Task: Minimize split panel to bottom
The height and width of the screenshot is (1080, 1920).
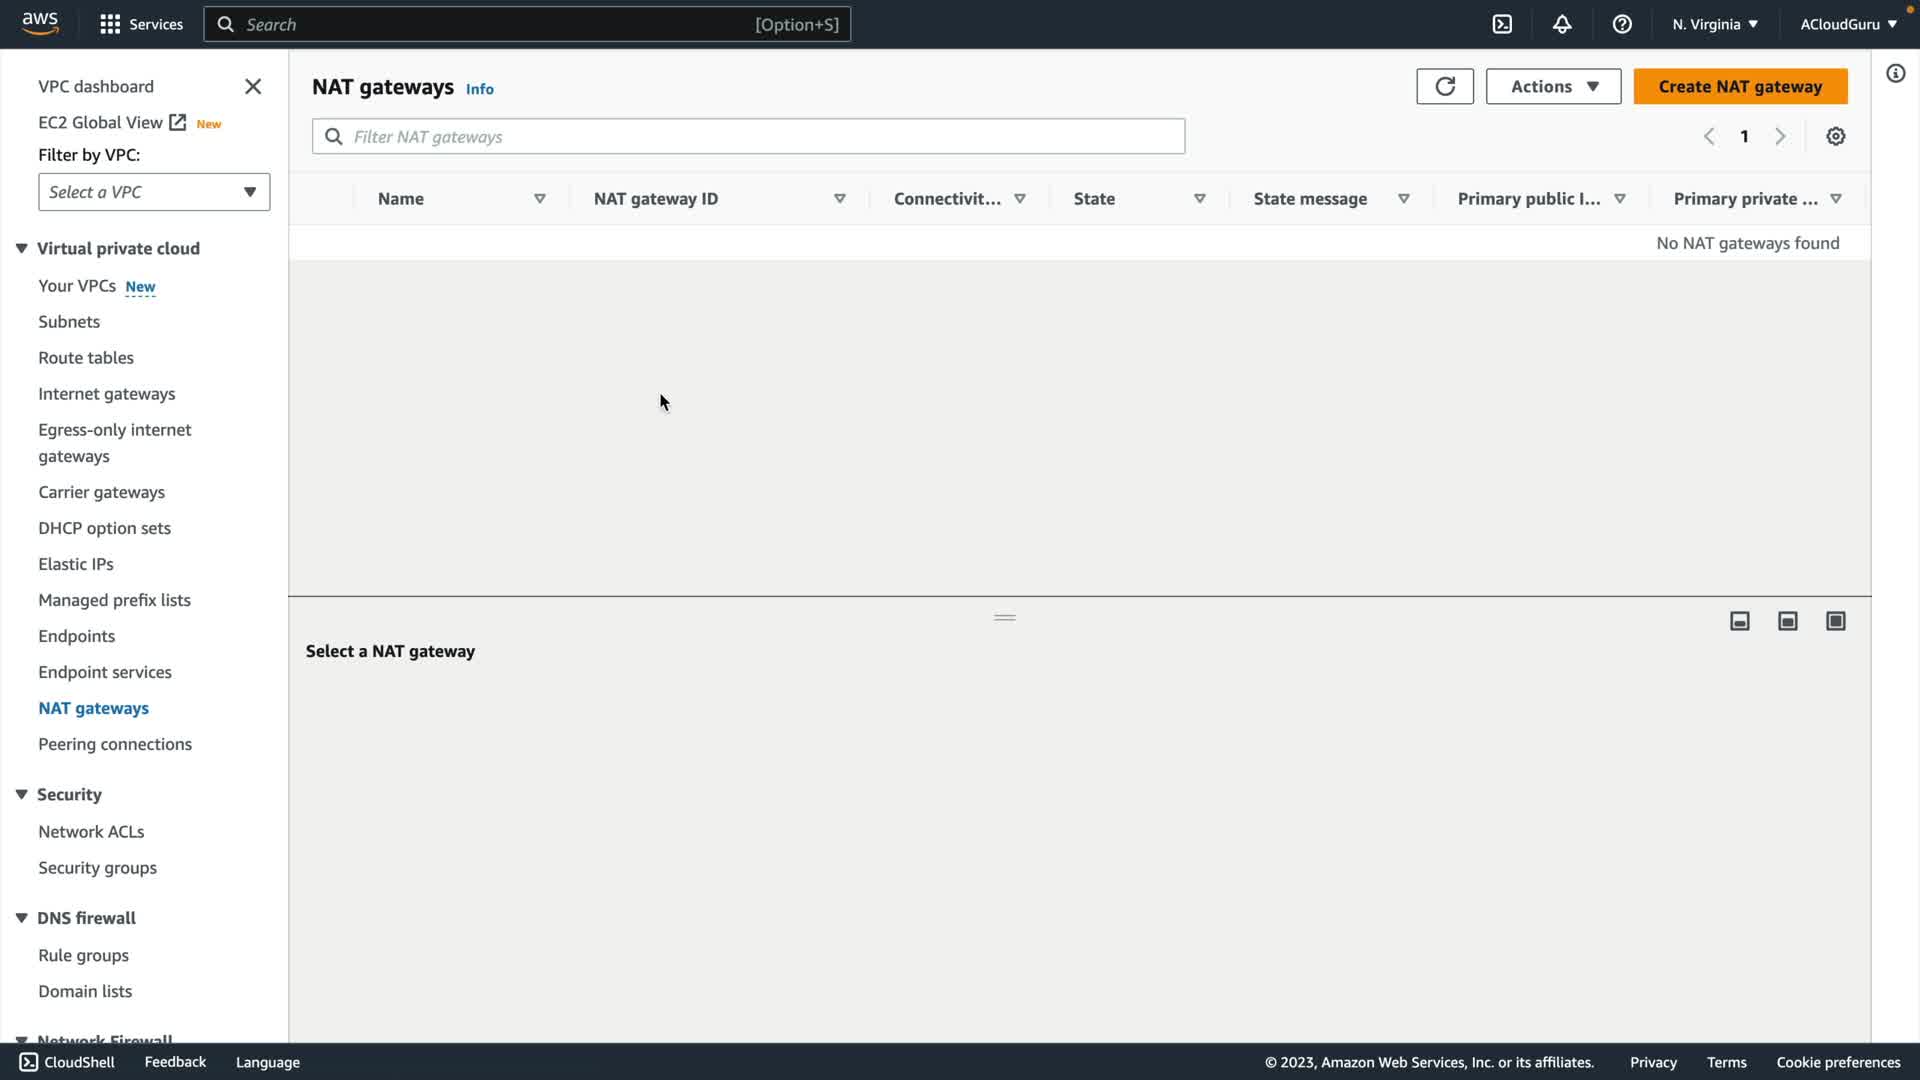Action: click(1739, 621)
